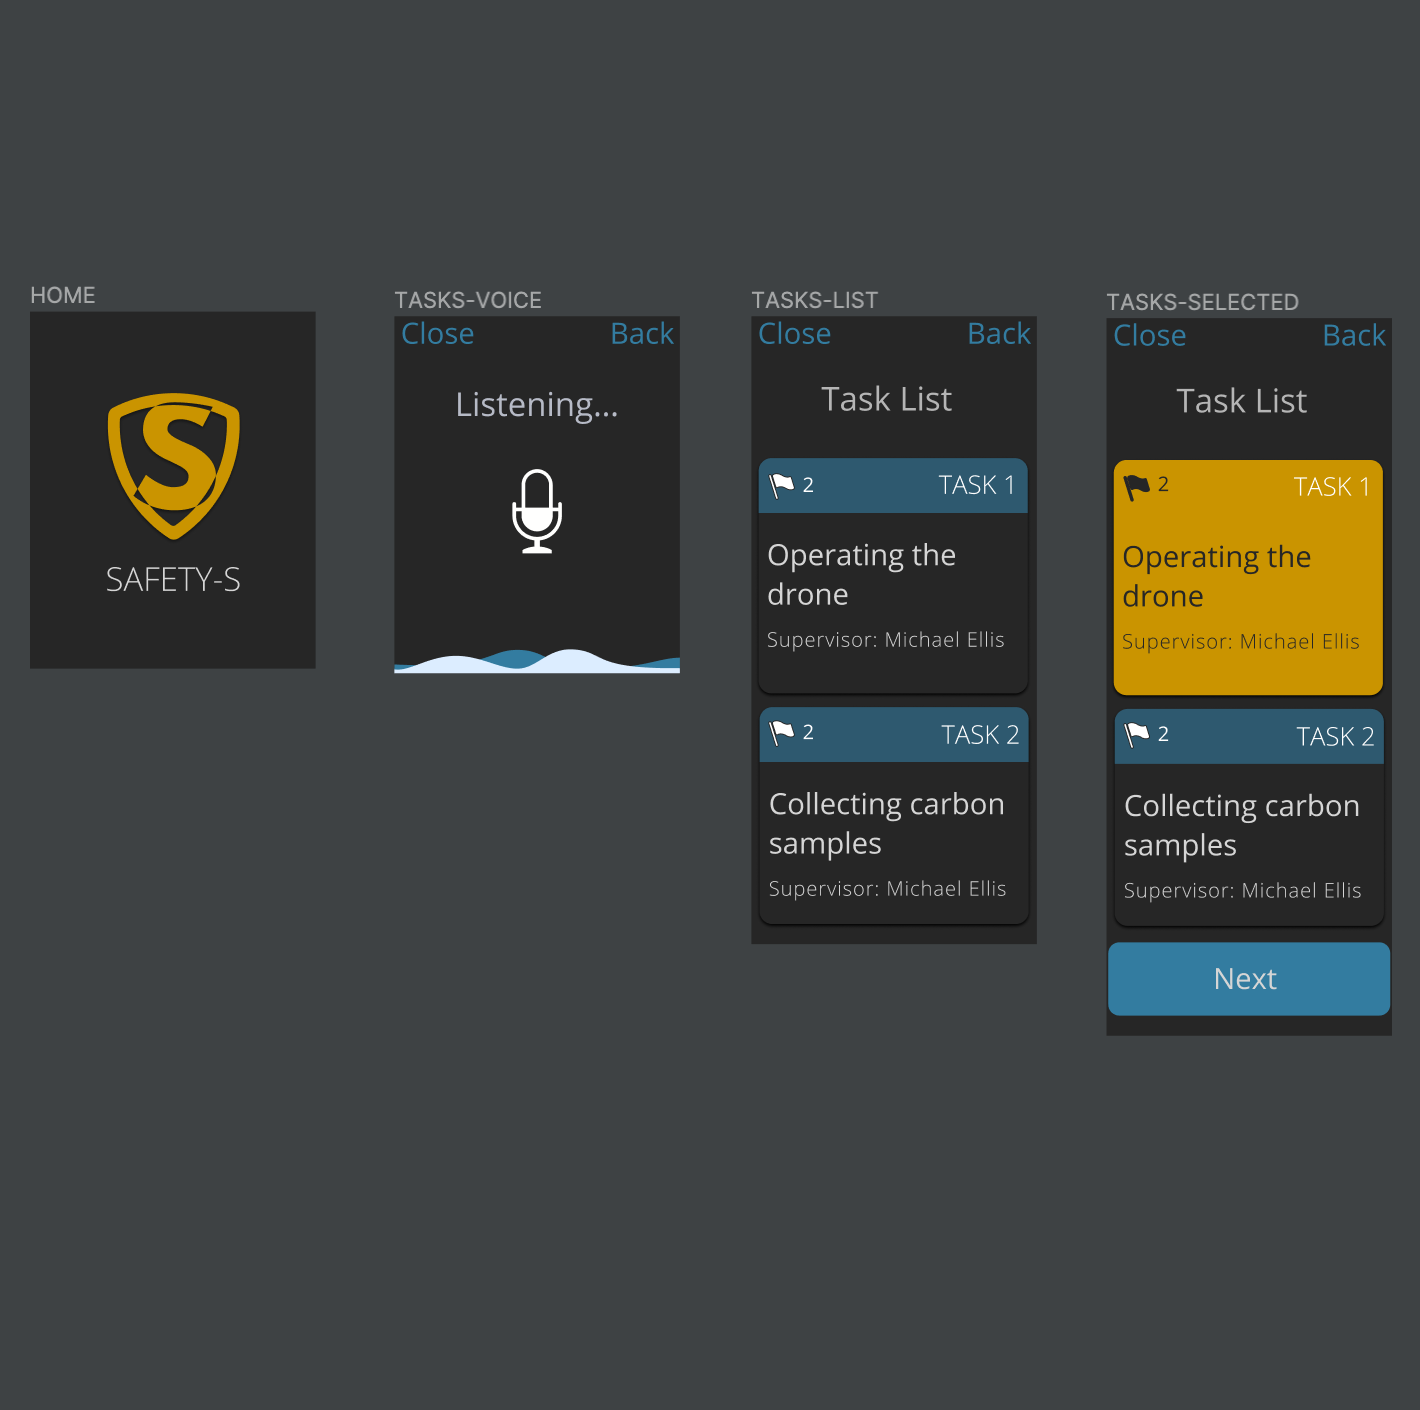1420x1410 pixels.
Task: Tap the microphone icon in Tasks-Voice
Action: point(537,511)
